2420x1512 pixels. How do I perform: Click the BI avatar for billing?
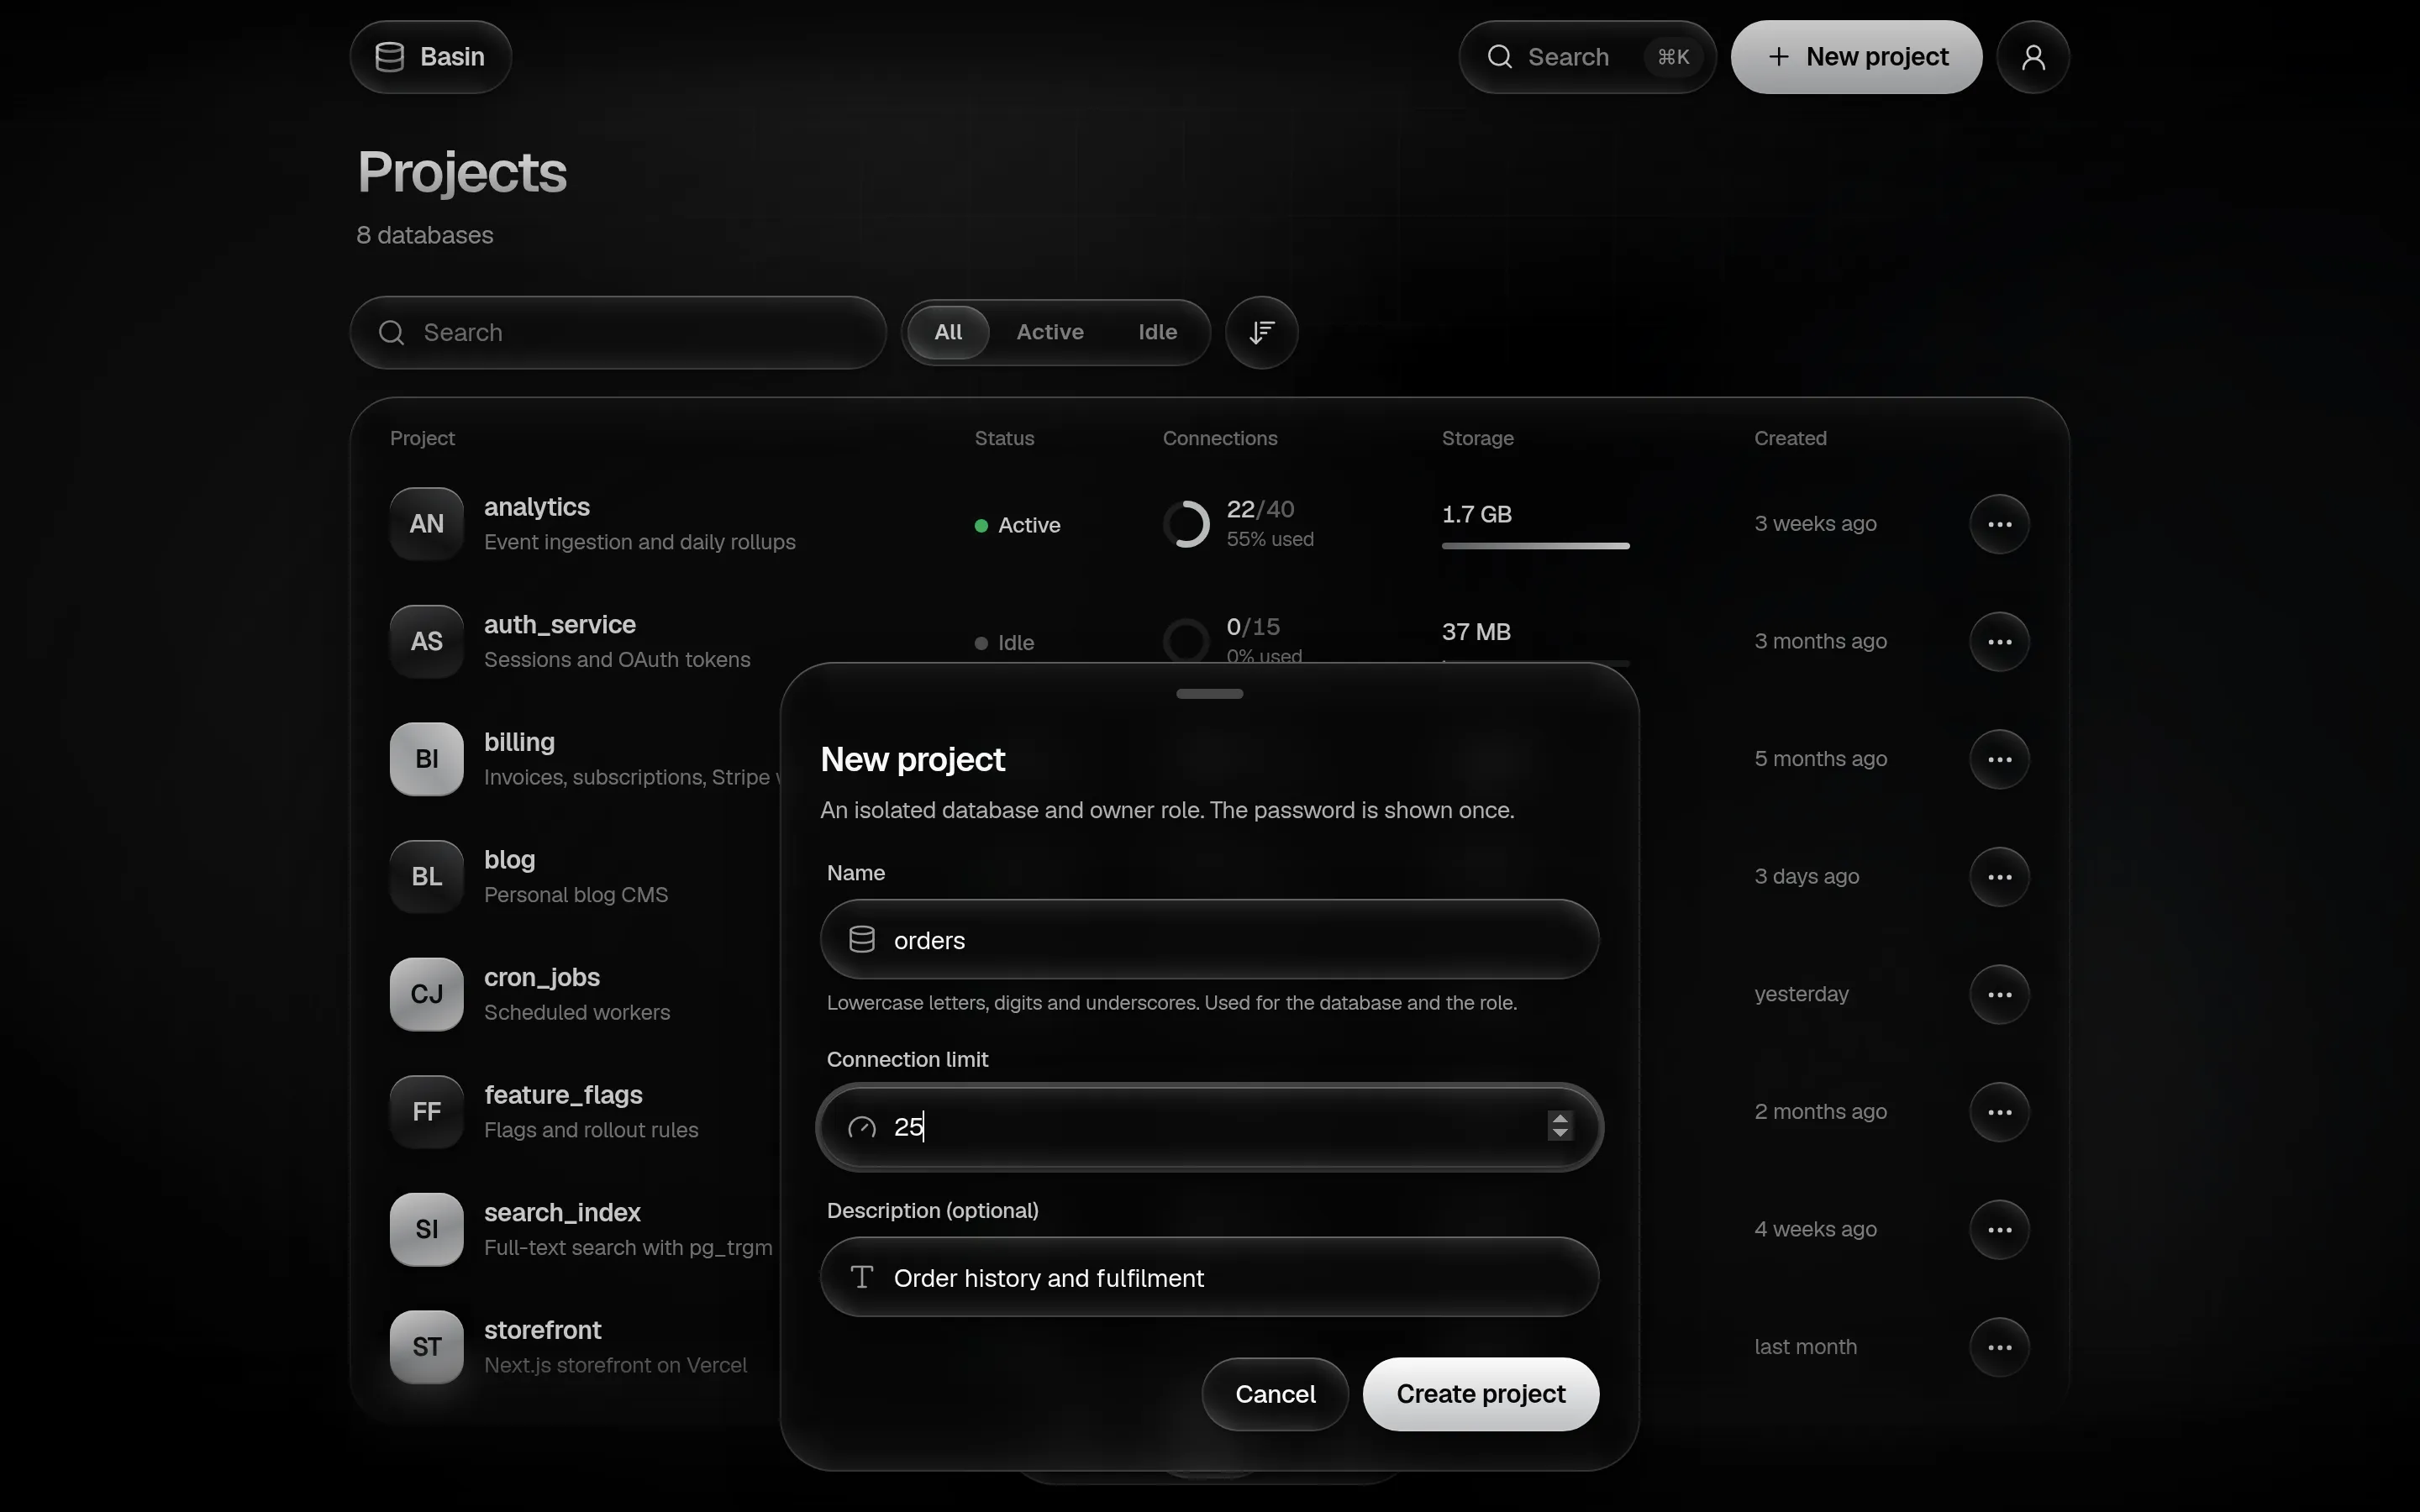coord(427,759)
